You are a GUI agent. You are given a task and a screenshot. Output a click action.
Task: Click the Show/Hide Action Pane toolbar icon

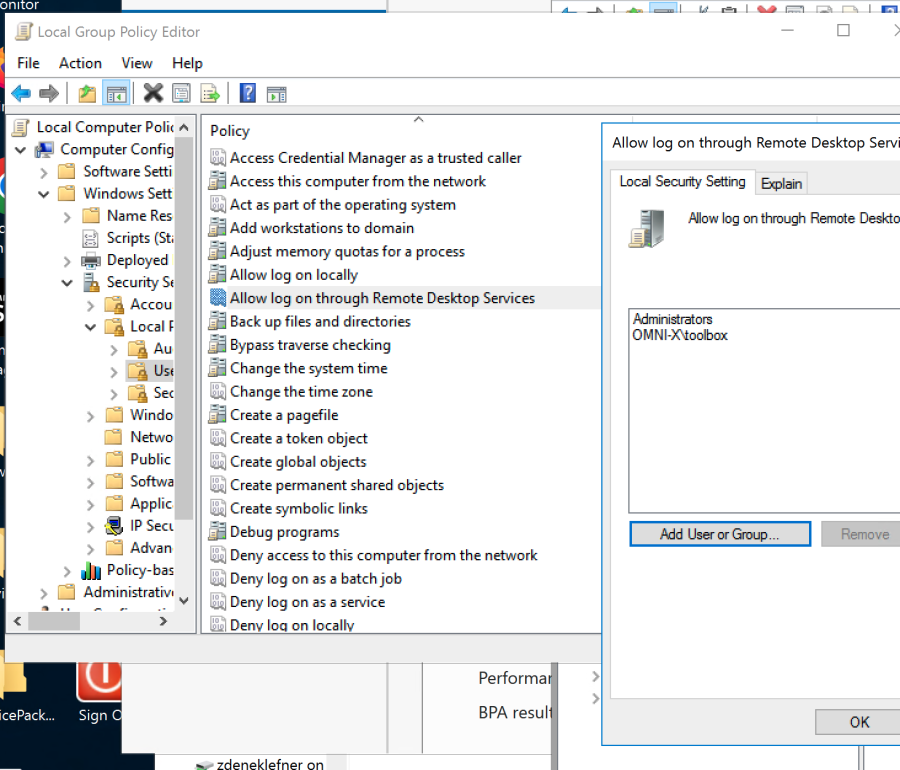point(275,92)
